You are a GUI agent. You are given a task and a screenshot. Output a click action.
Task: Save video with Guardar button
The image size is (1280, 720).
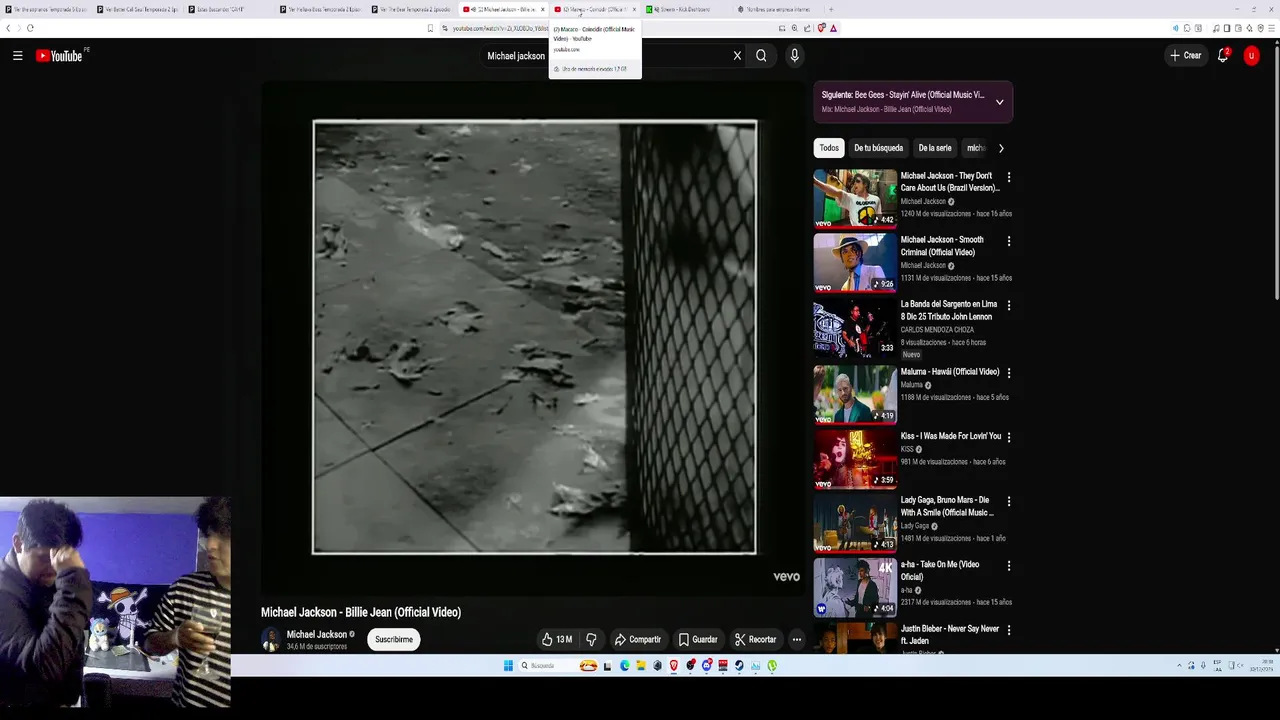pyautogui.click(x=697, y=639)
